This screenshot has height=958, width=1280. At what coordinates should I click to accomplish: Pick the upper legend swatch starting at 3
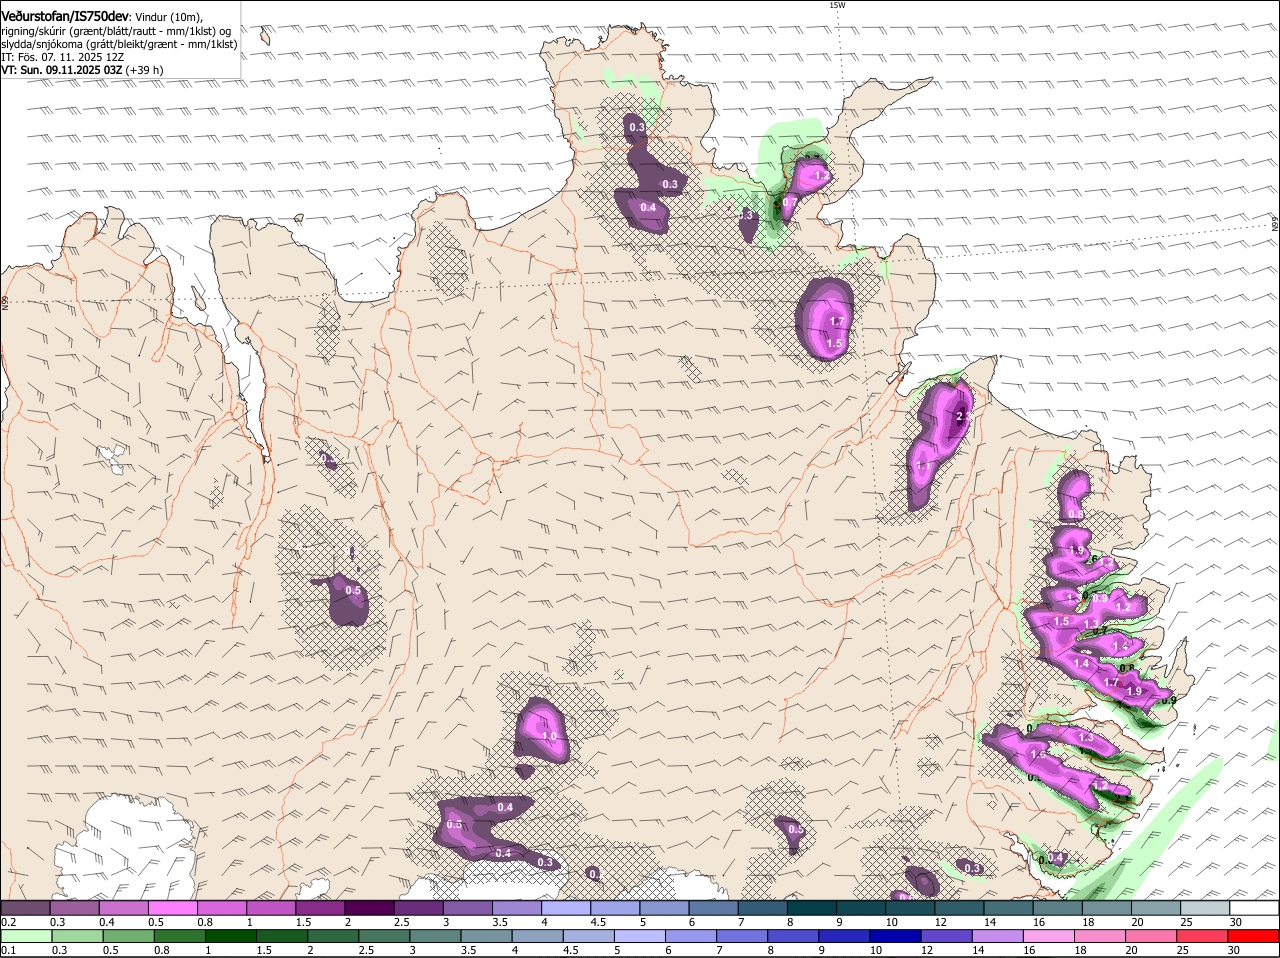[x=468, y=907]
